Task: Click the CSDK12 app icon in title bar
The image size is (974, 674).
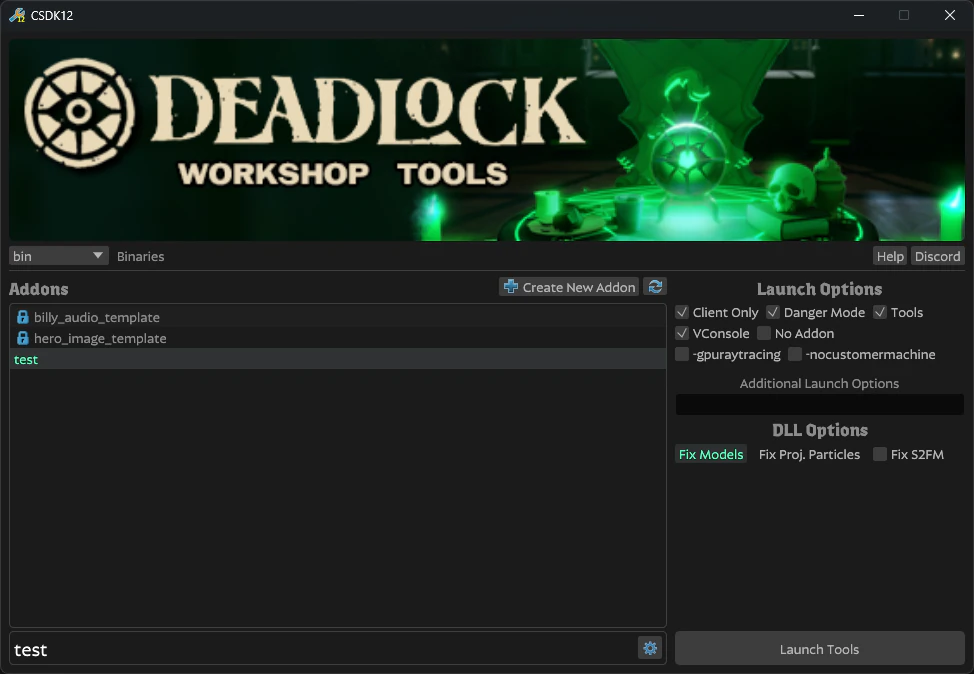Action: (x=17, y=15)
